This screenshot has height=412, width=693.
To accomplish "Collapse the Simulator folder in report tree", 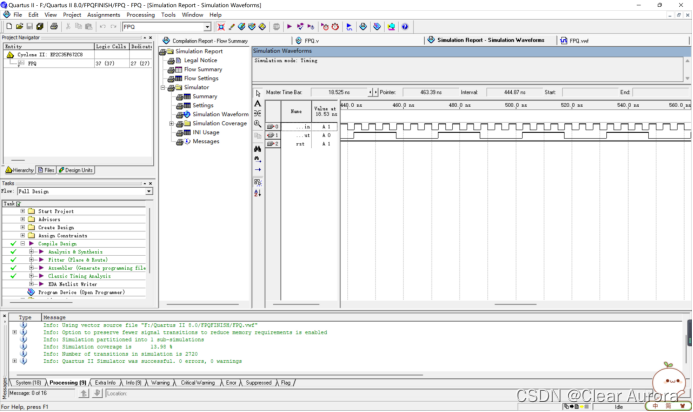I will coord(163,88).
